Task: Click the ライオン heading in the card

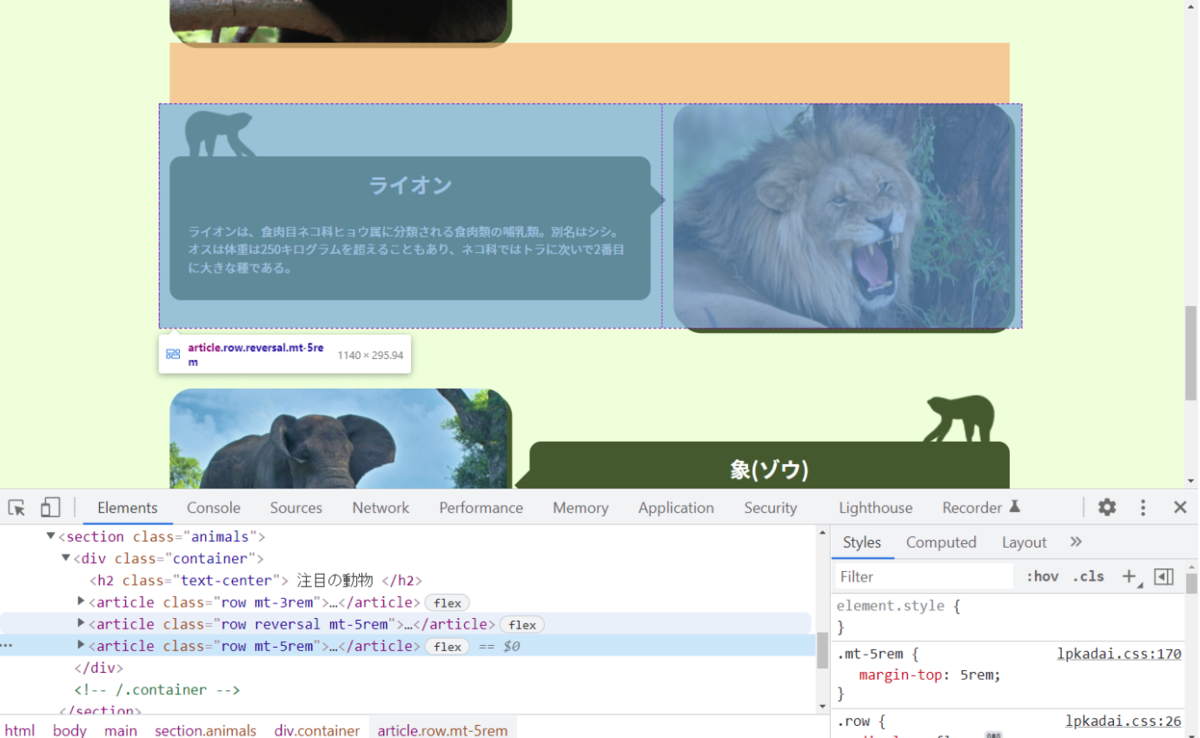Action: pyautogui.click(x=410, y=185)
